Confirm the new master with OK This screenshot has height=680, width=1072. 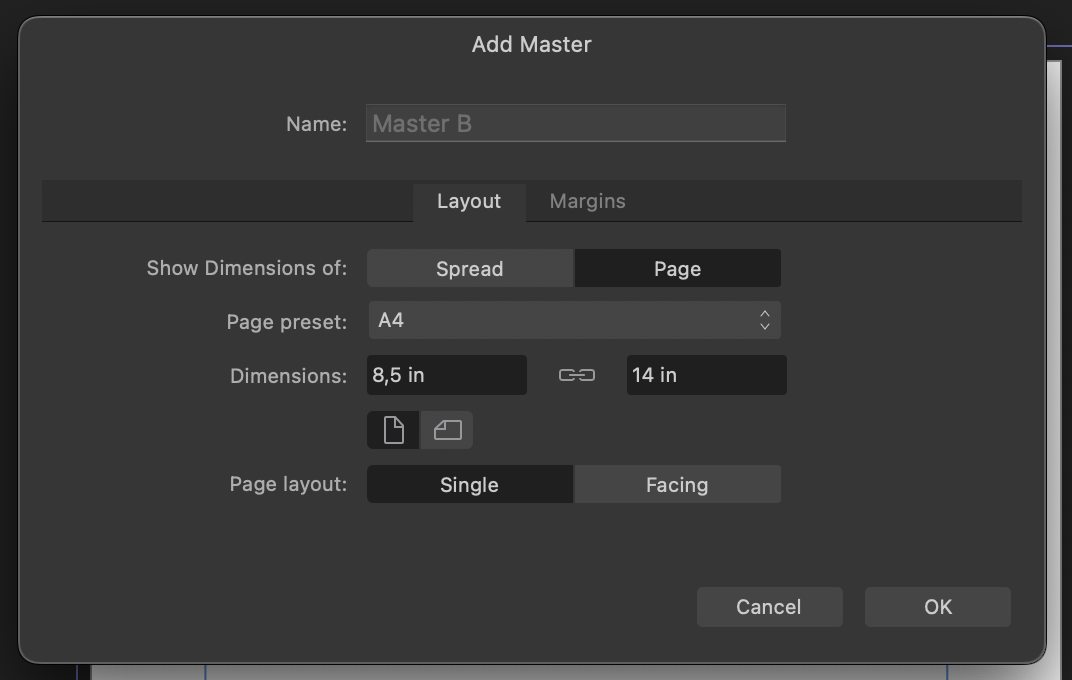(x=937, y=607)
